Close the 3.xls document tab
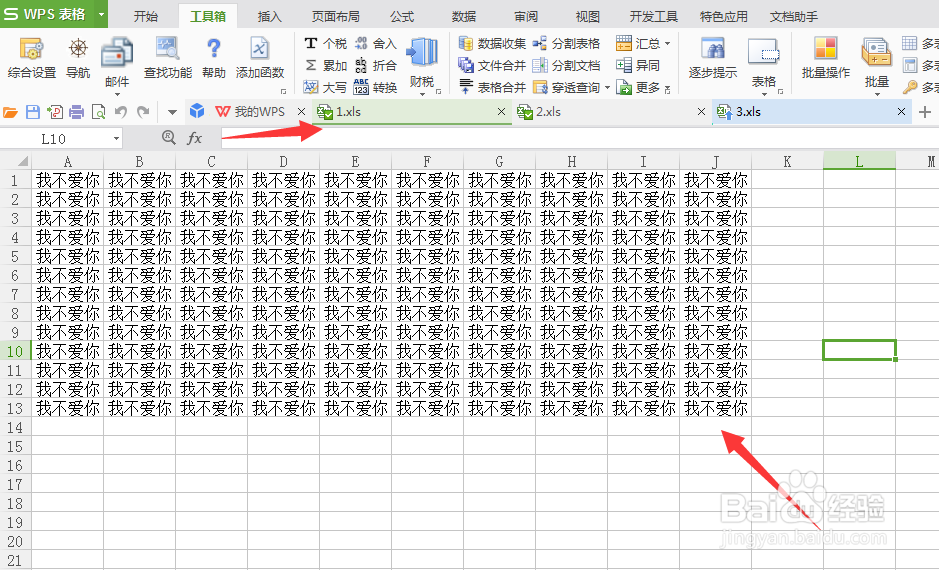The width and height of the screenshot is (939, 570). 901,112
